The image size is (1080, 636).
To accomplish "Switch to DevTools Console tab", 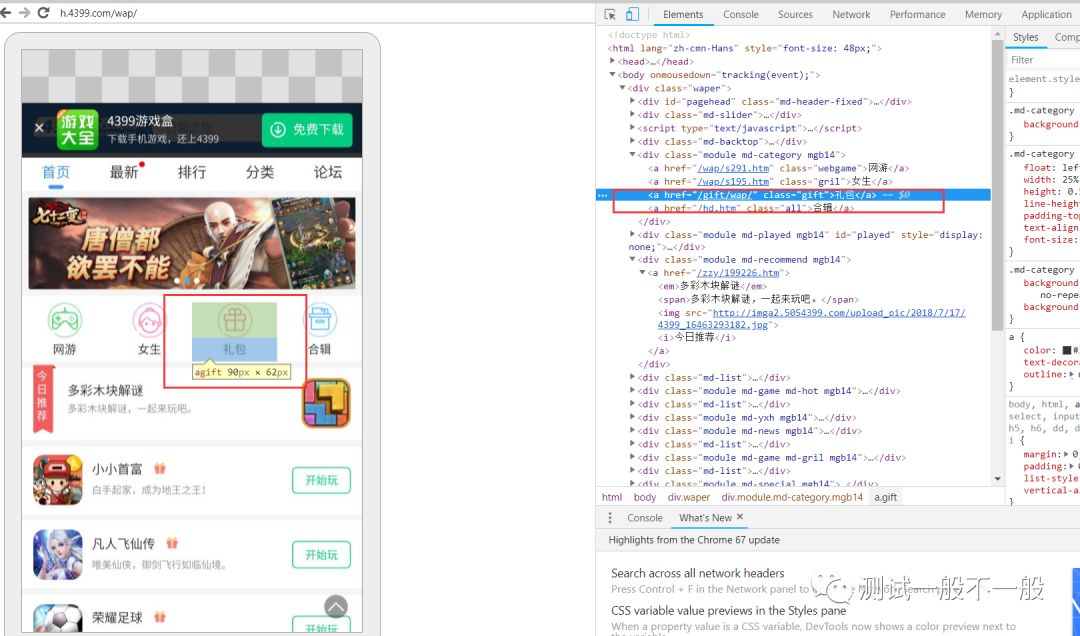I will coord(740,14).
